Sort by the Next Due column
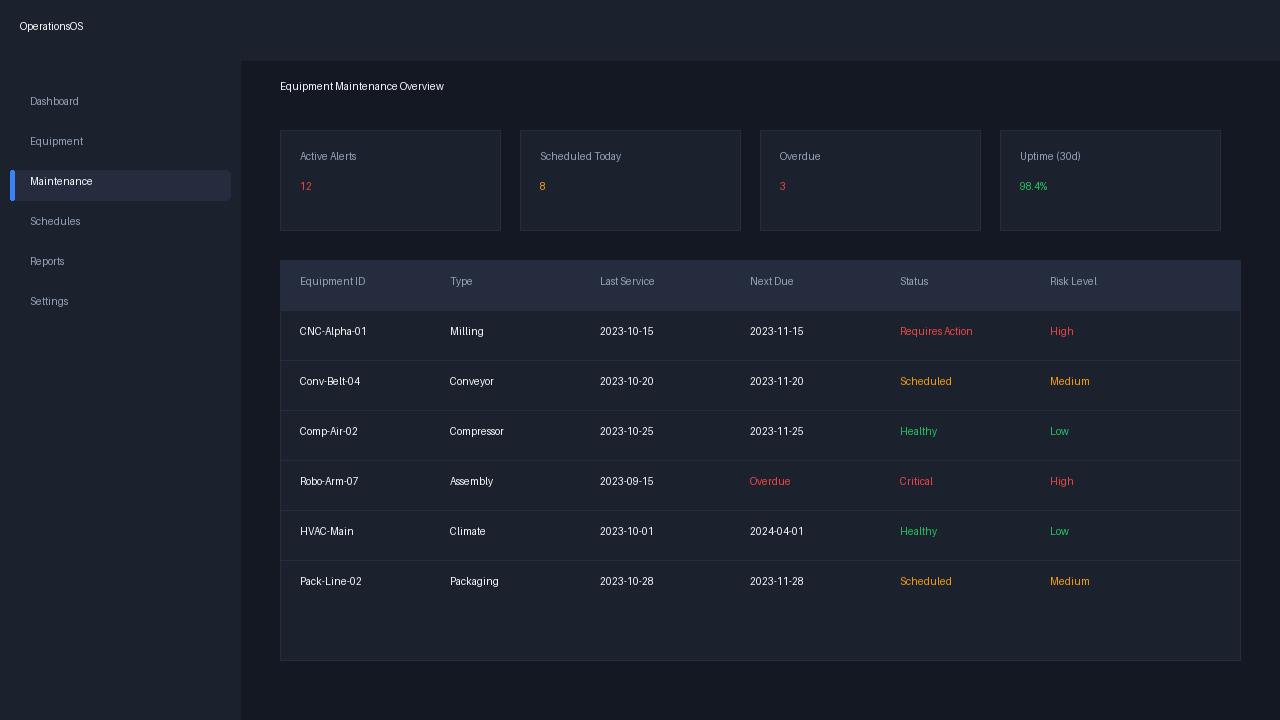Image resolution: width=1280 pixels, height=720 pixels. 771,281
